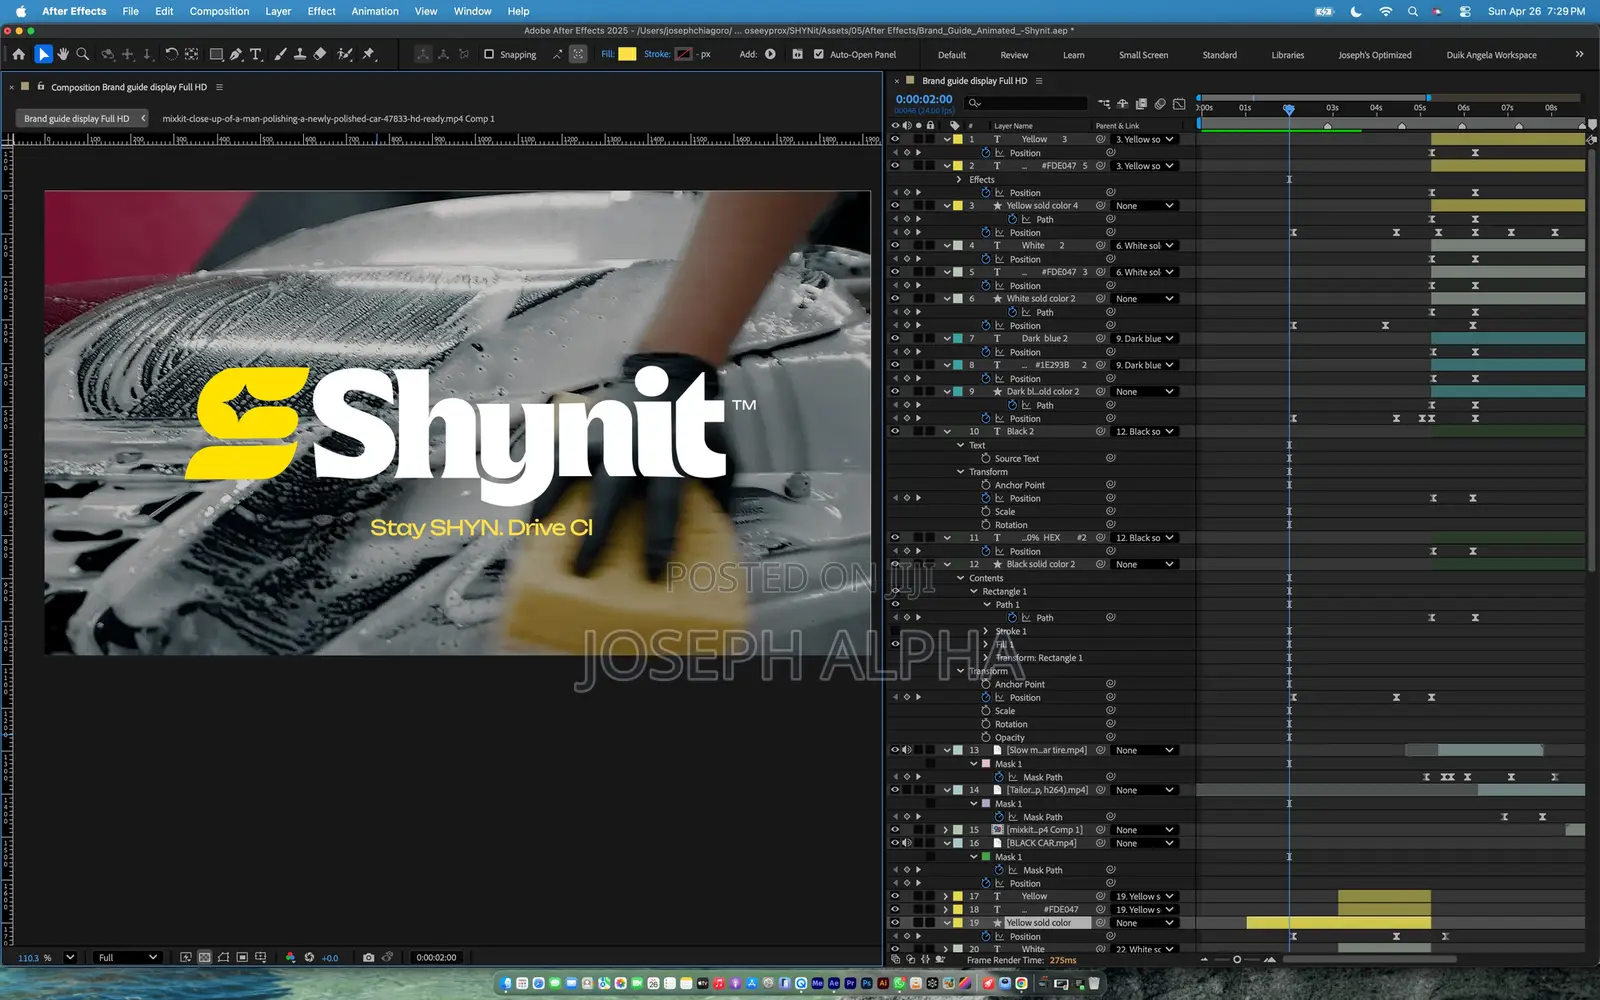Open the magnification ratio dropdown arrow
The height and width of the screenshot is (1000, 1600).
pyautogui.click(x=70, y=957)
